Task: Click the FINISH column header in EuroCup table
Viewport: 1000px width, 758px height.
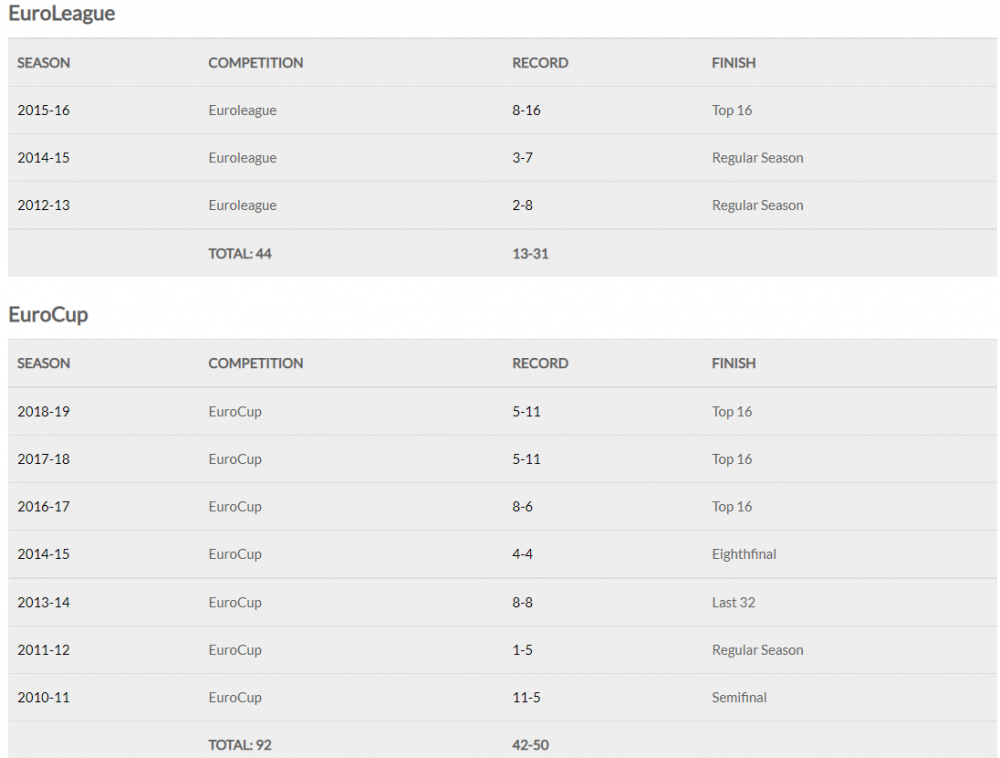Action: [733, 364]
